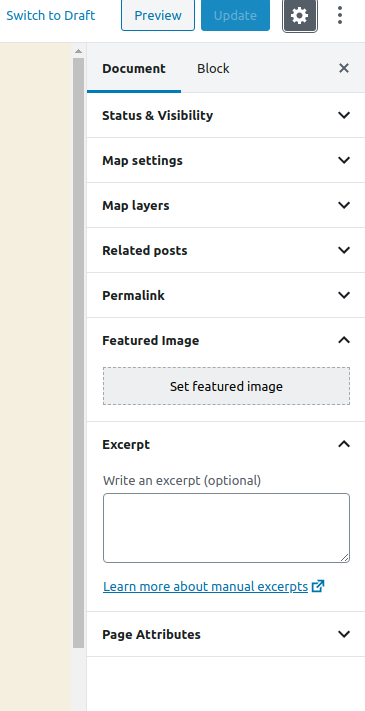Expand the Status & Visibility panel
This screenshot has height=711, width=365.
pos(226,115)
